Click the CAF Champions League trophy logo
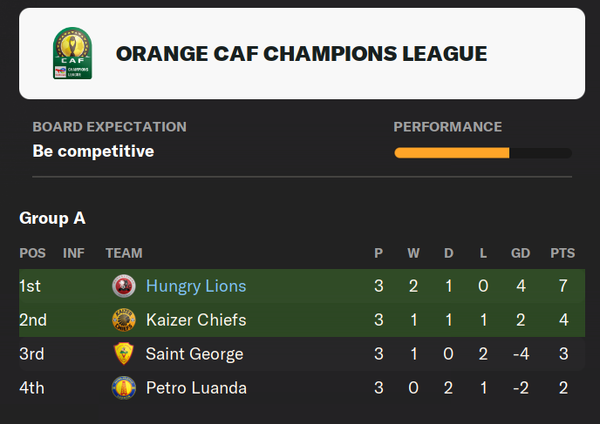600x424 pixels. [x=72, y=53]
